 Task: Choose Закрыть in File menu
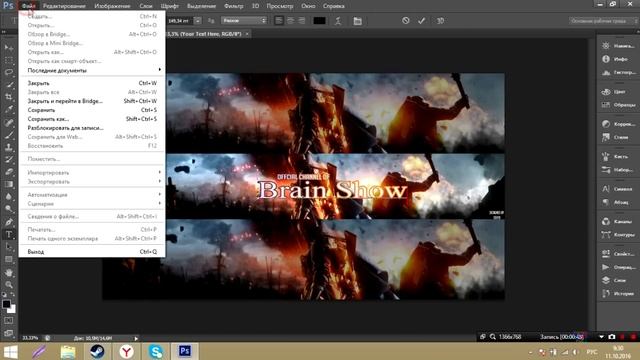click(x=92, y=83)
